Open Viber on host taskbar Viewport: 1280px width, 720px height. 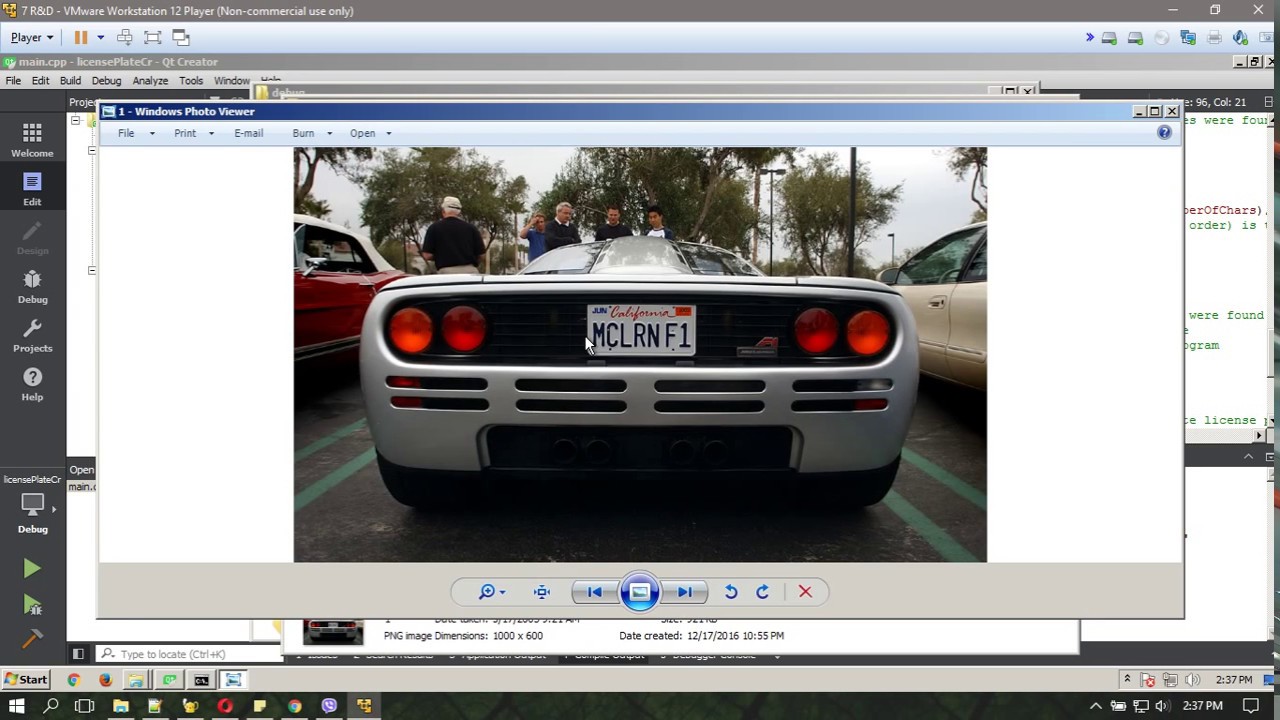click(329, 706)
